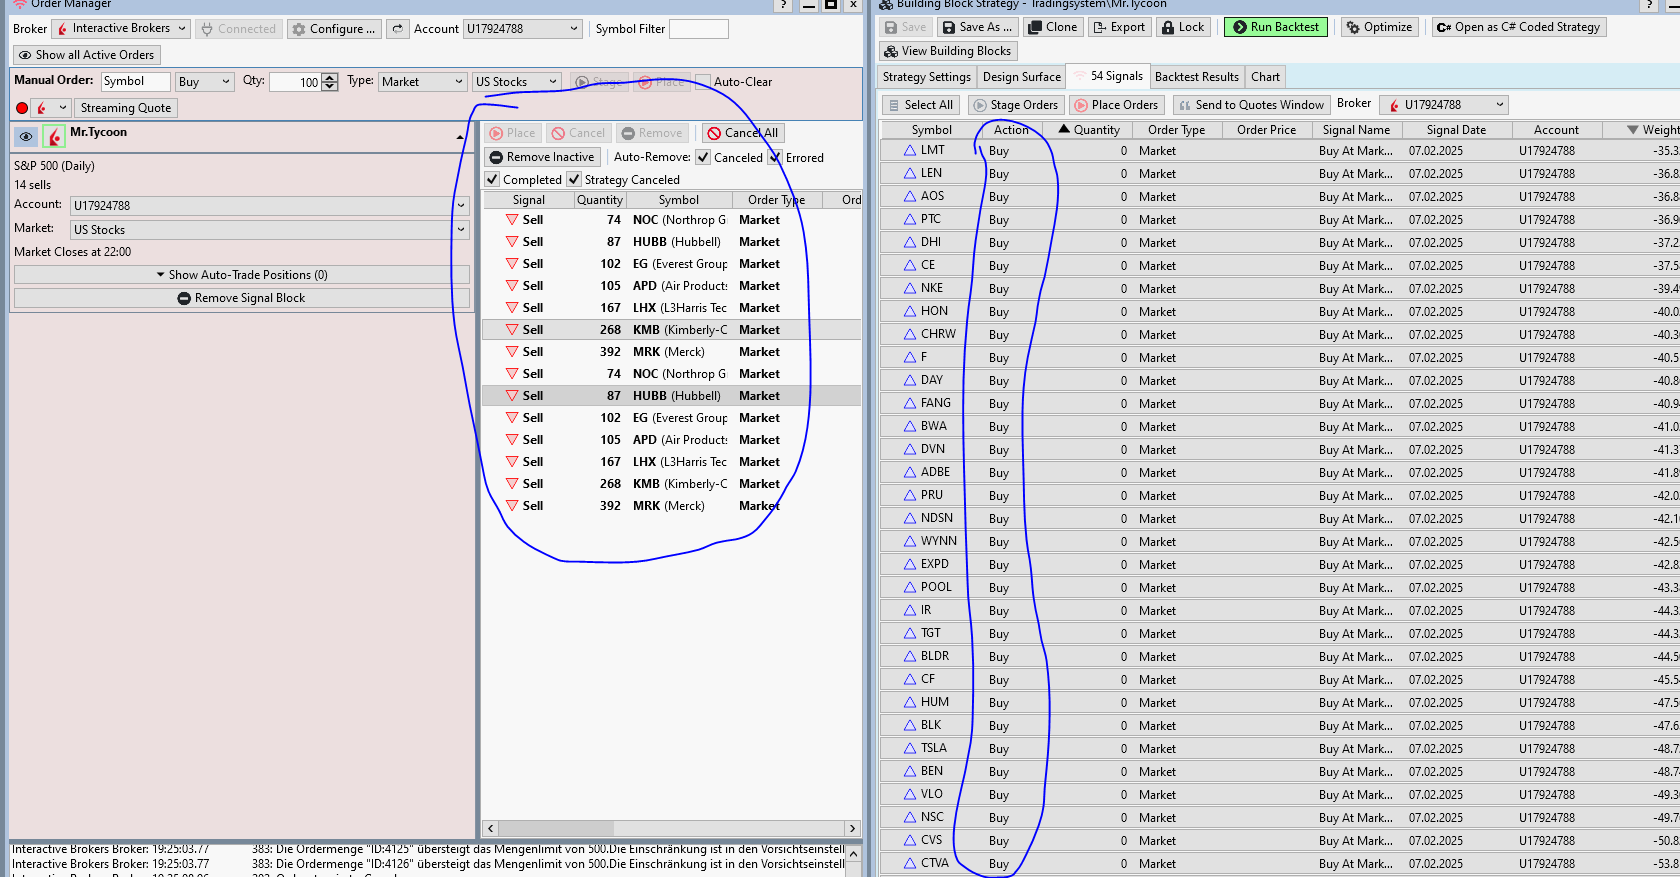
Task: Switch to the Design Surface tab
Action: pyautogui.click(x=1021, y=77)
